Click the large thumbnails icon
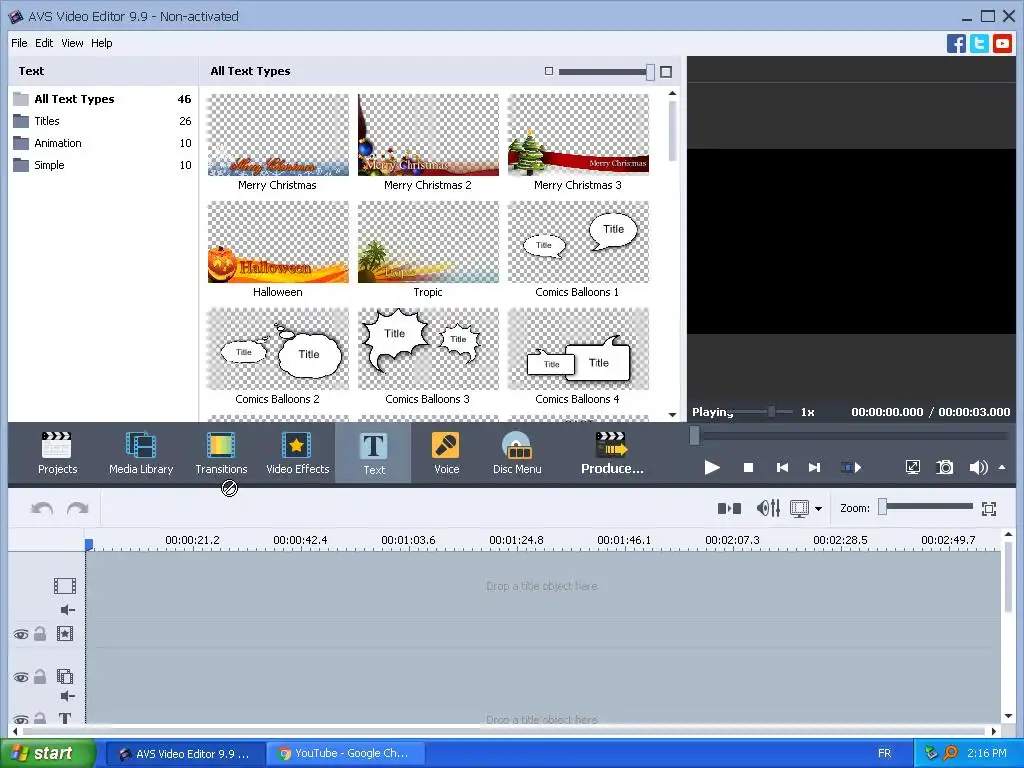The height and width of the screenshot is (768, 1024). point(666,72)
